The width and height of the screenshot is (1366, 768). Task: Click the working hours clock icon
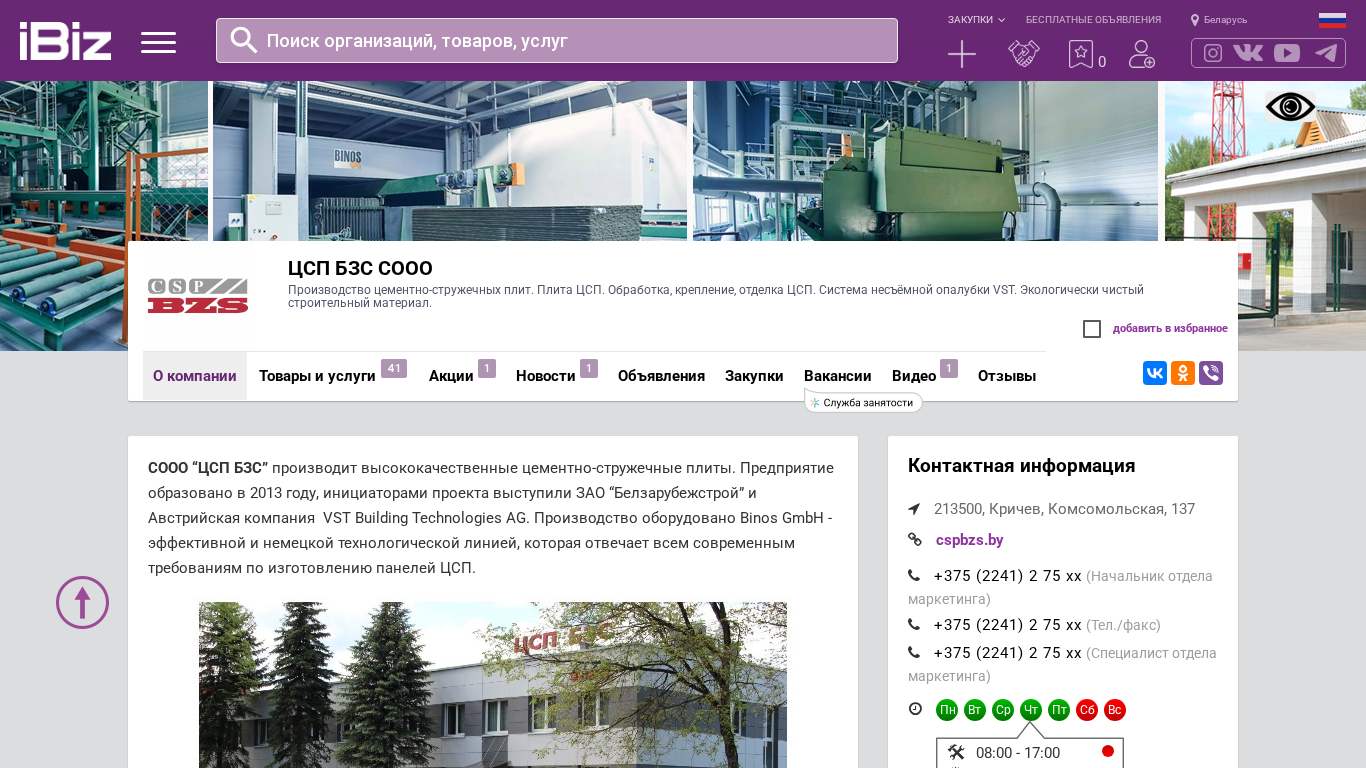(x=915, y=709)
